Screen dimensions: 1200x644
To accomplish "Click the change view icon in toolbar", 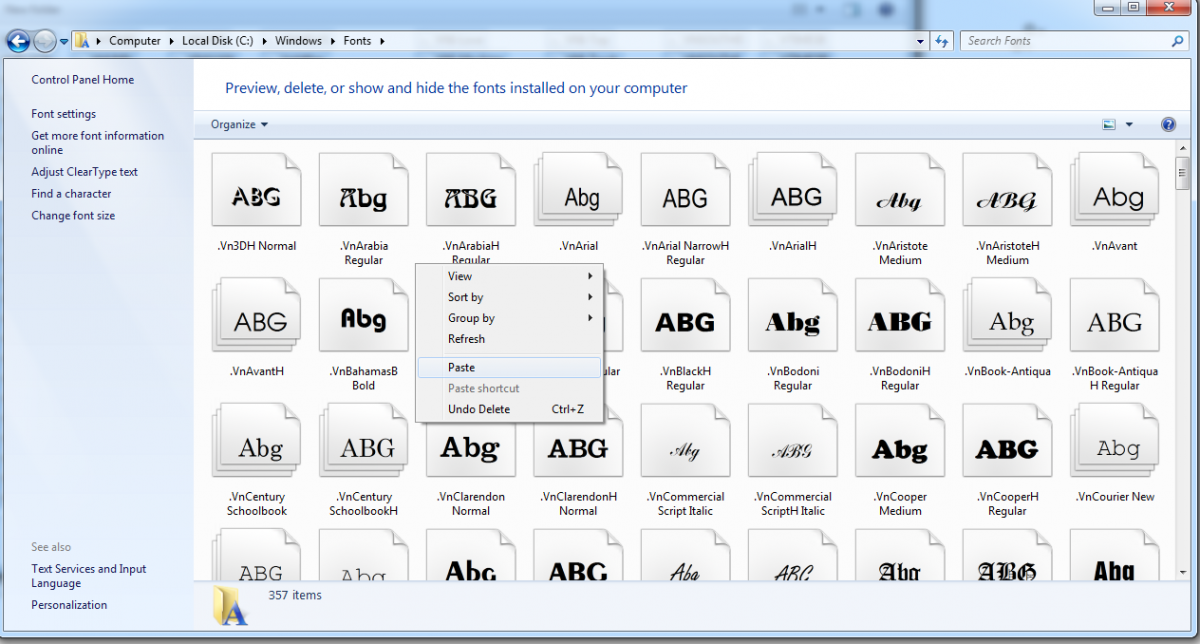I will [x=1109, y=125].
